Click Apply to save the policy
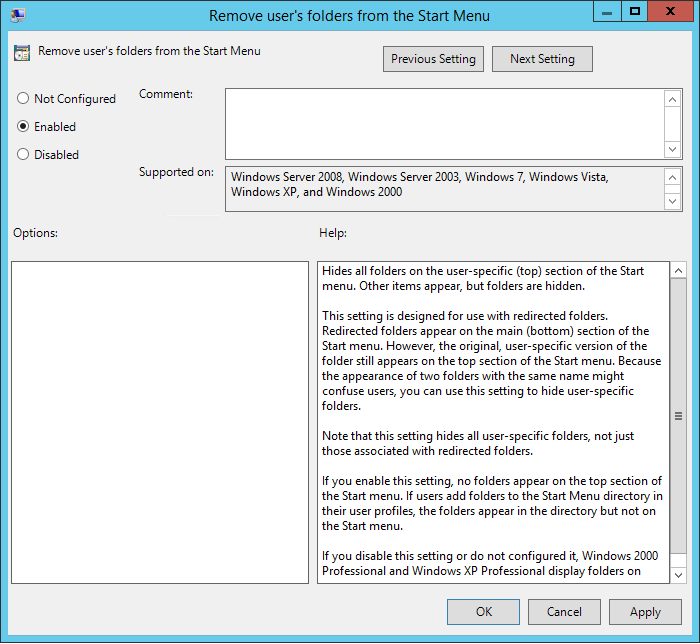 coord(645,612)
